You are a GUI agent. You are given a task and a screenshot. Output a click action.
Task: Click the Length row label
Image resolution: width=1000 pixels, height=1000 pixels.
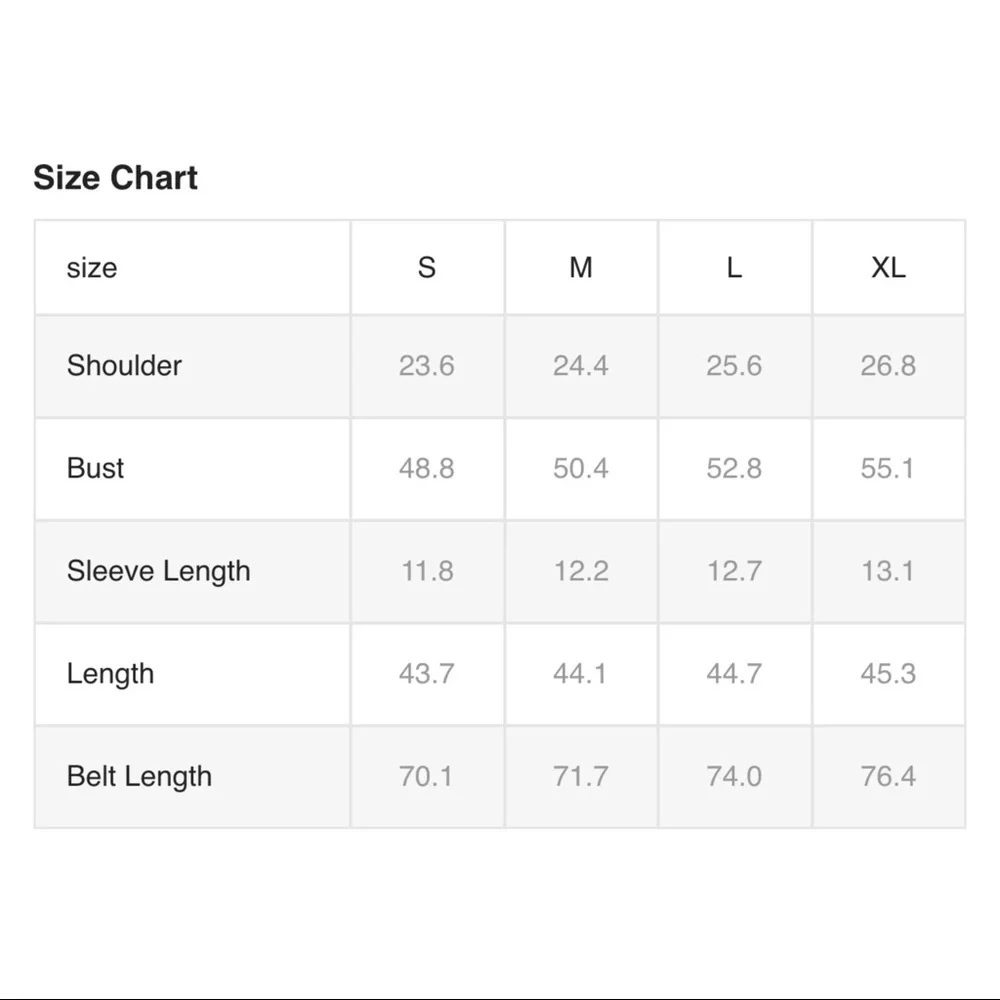click(110, 674)
